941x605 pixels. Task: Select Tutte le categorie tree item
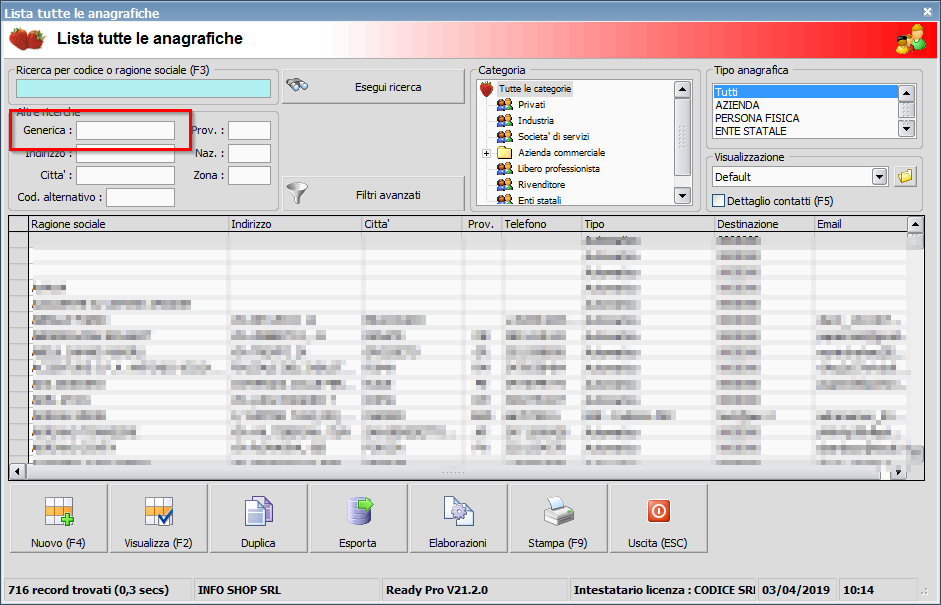(x=535, y=89)
